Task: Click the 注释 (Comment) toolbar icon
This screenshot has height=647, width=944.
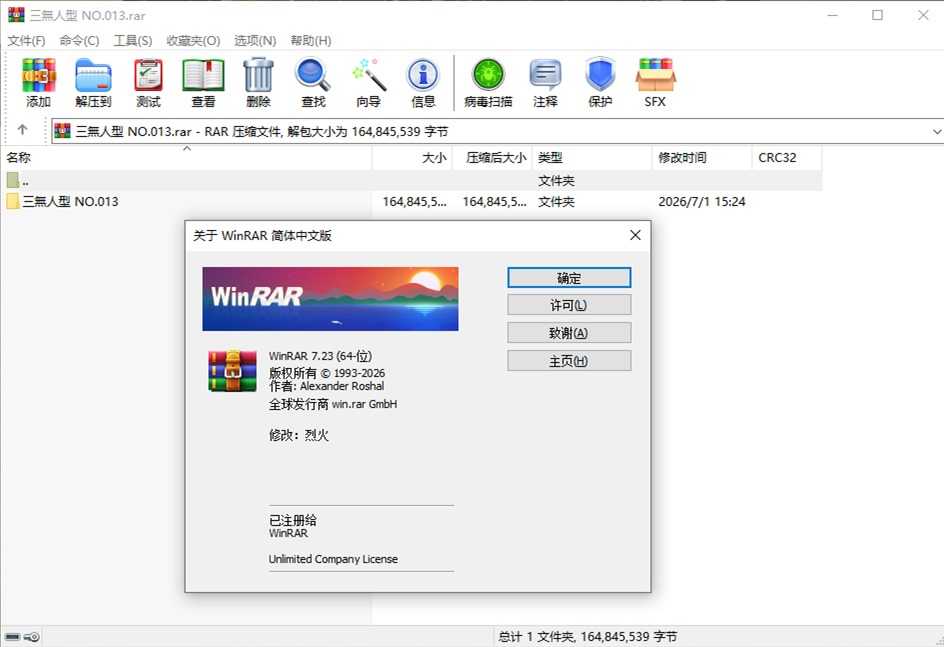Action: pos(545,75)
